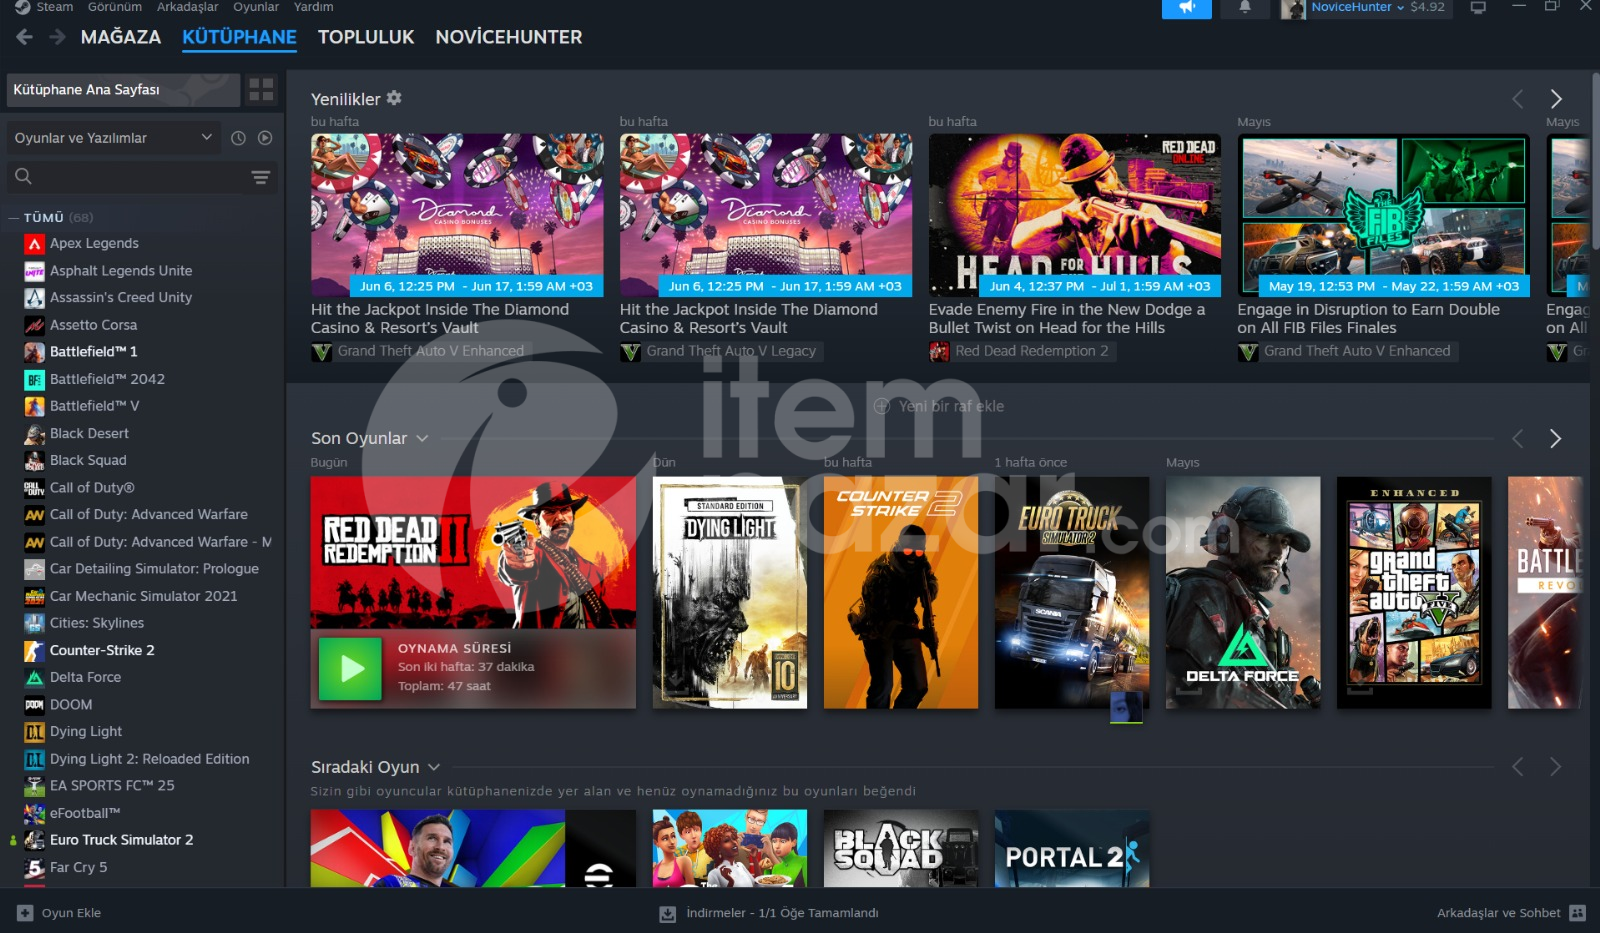The height and width of the screenshot is (933, 1600).
Task: Toggle ready-to-play filter icon
Action: (265, 138)
